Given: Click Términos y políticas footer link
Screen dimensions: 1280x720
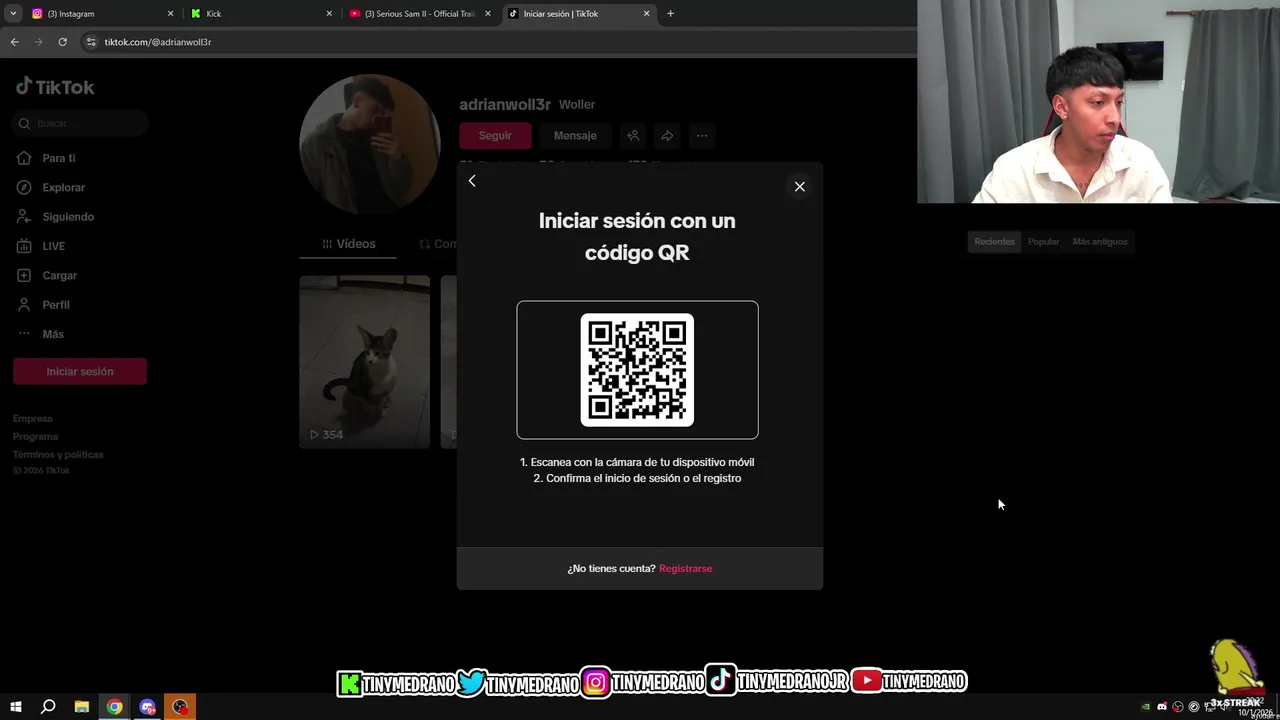Looking at the screenshot, I should (x=58, y=455).
